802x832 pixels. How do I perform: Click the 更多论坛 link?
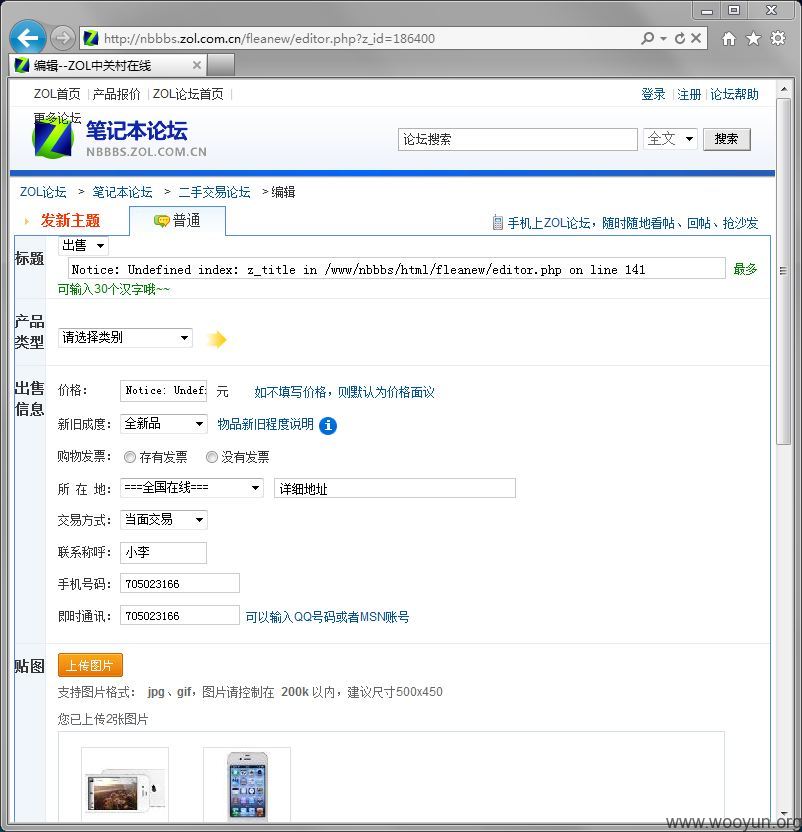click(x=57, y=118)
